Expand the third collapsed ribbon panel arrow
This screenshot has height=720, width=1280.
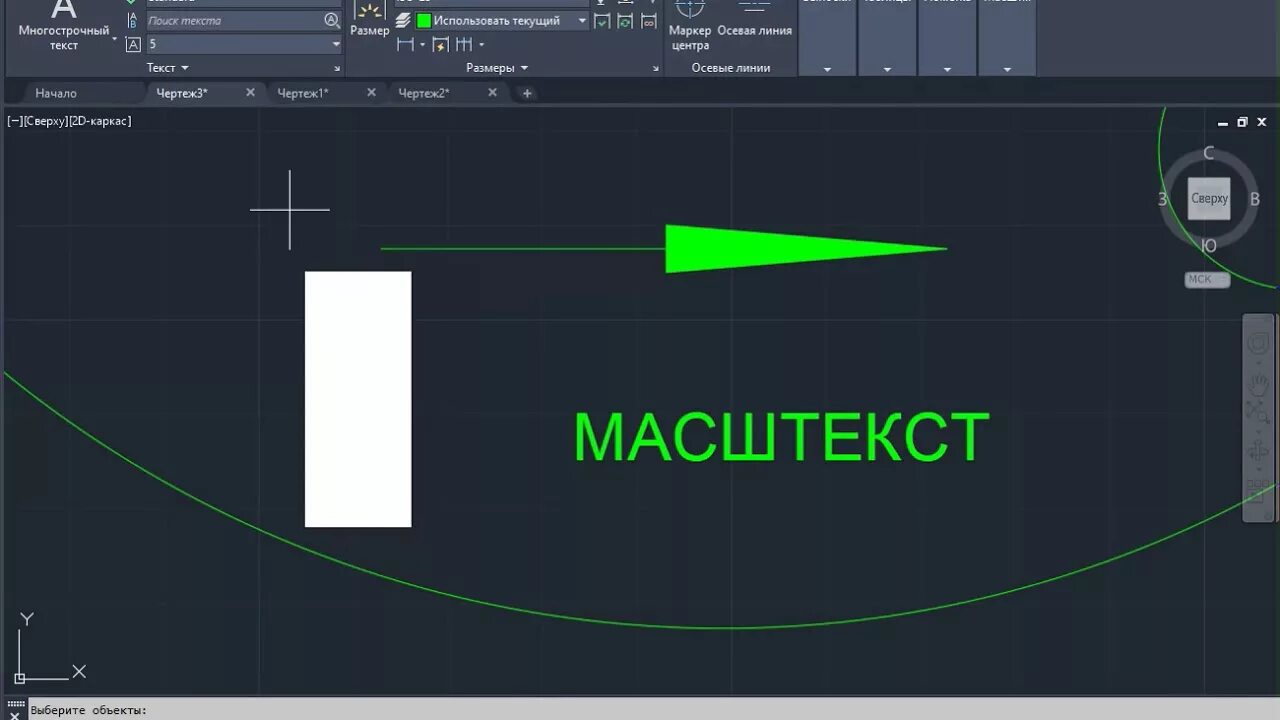947,69
